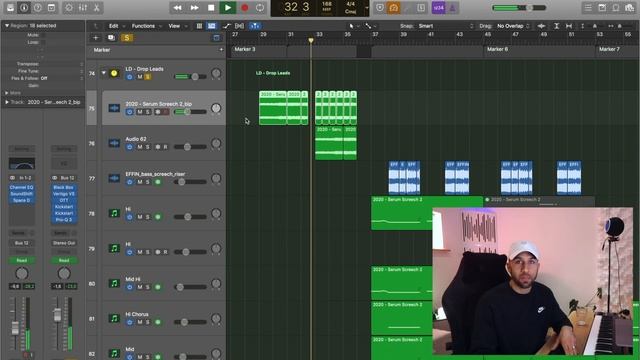640x360 pixels.
Task: Click the LD - Drop Leads track icon
Action: [x=114, y=73]
